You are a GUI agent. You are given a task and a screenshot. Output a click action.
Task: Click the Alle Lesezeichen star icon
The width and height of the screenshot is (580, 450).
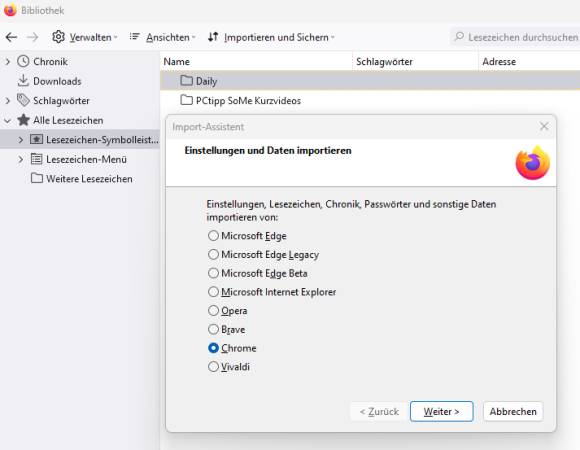(x=23, y=119)
